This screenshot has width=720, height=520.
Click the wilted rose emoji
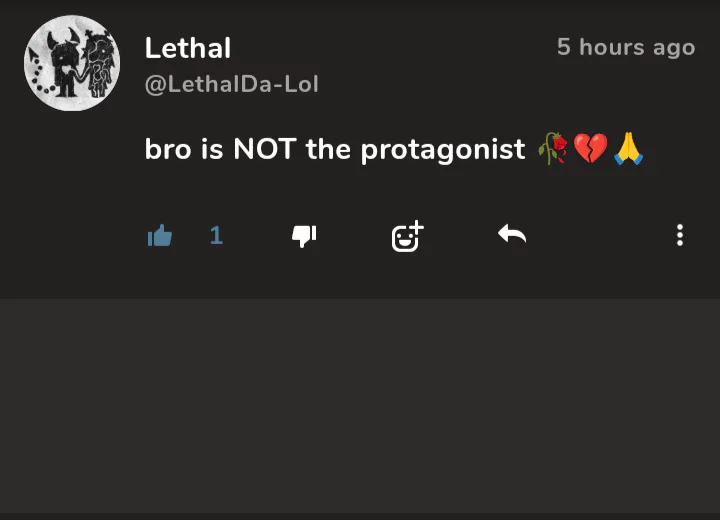tap(553, 150)
